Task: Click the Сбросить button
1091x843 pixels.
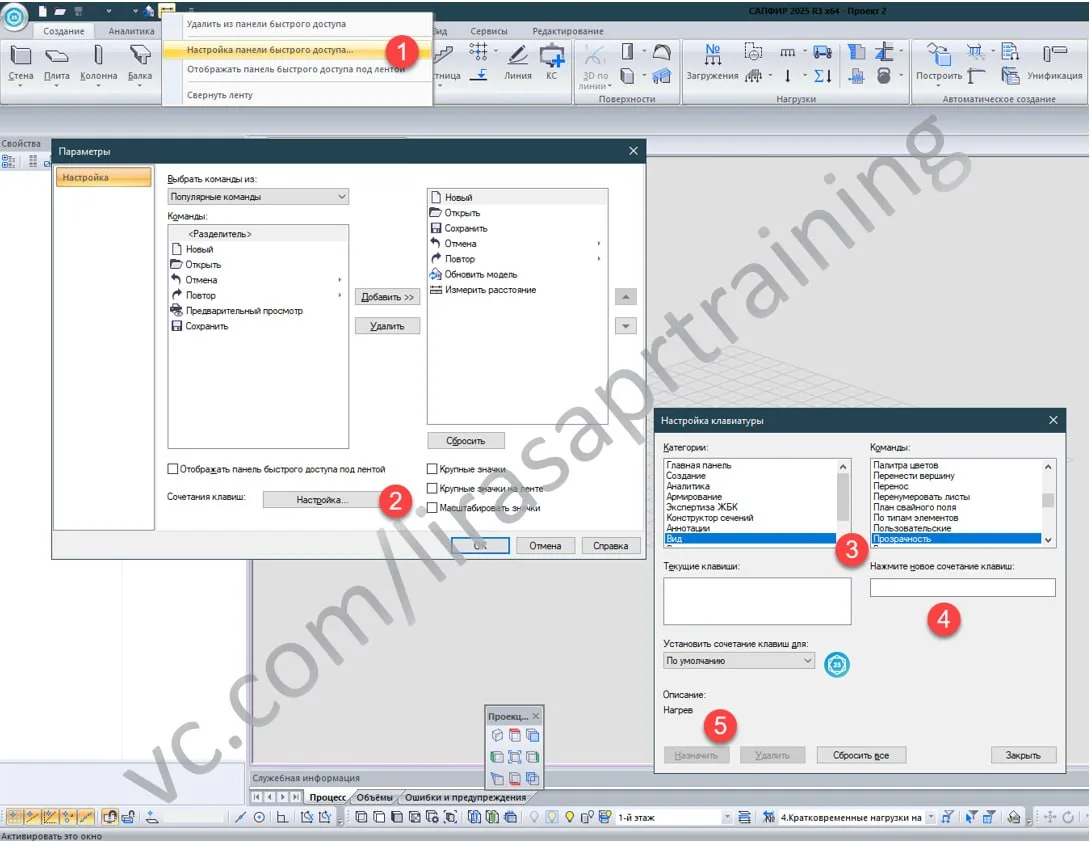Action: point(465,441)
